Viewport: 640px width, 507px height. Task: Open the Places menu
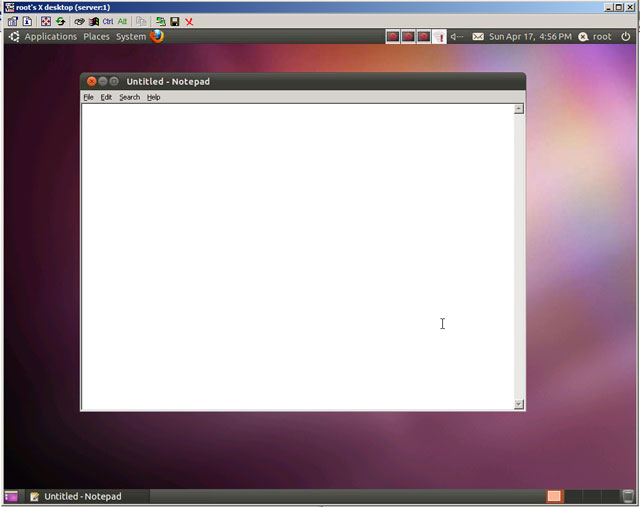[x=96, y=37]
